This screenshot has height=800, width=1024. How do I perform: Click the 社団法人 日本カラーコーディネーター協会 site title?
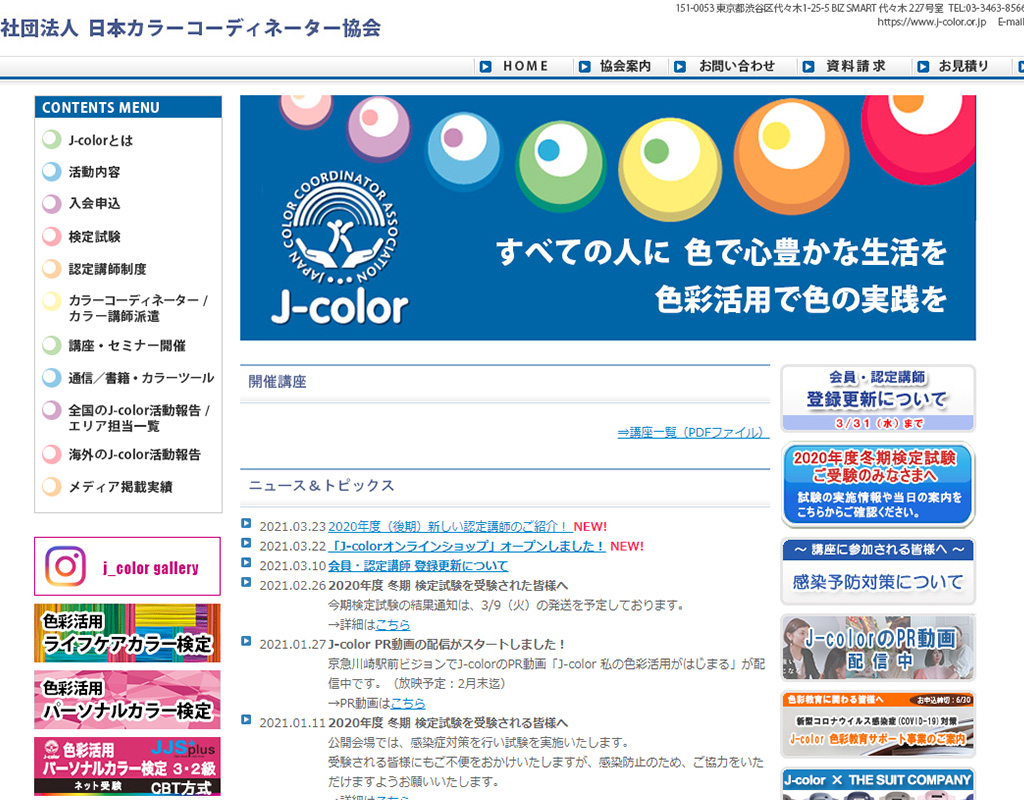(x=191, y=28)
